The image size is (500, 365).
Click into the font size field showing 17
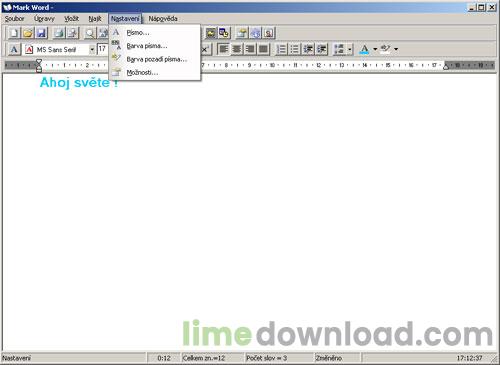click(x=103, y=49)
